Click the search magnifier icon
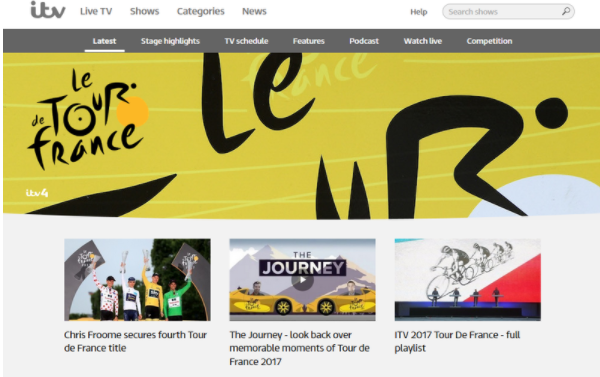600x377 pixels. [x=566, y=11]
